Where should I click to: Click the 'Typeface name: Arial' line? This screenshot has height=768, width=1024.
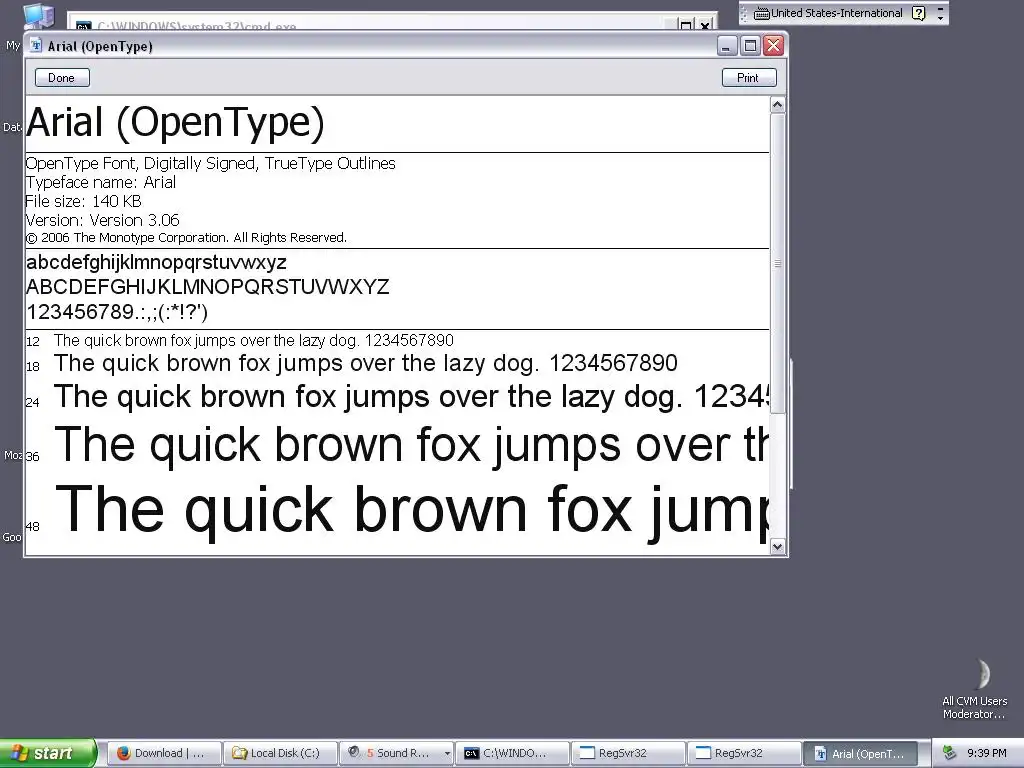pos(101,182)
